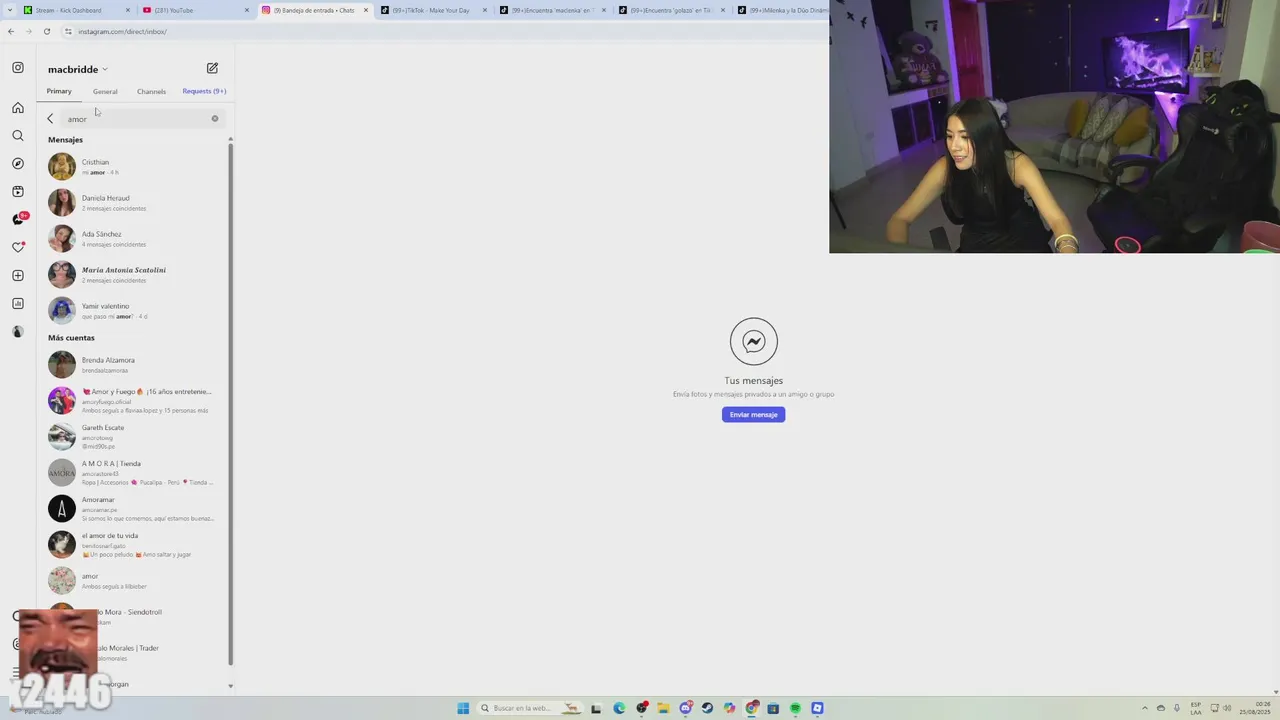Go to Home feed in sidebar

point(18,108)
